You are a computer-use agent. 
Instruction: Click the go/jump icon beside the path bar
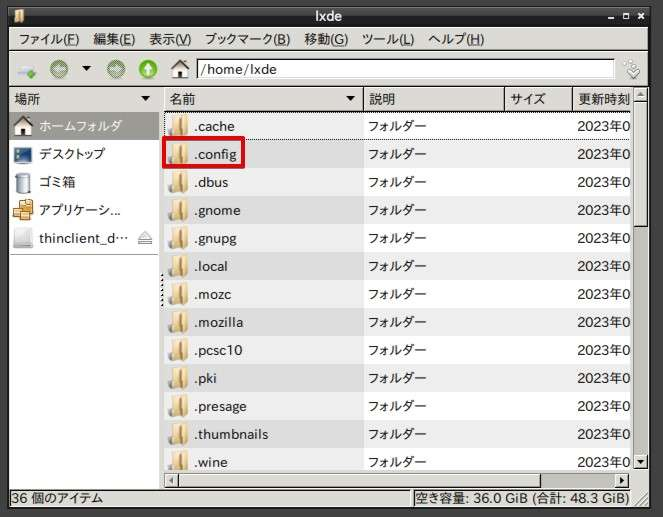tap(633, 69)
